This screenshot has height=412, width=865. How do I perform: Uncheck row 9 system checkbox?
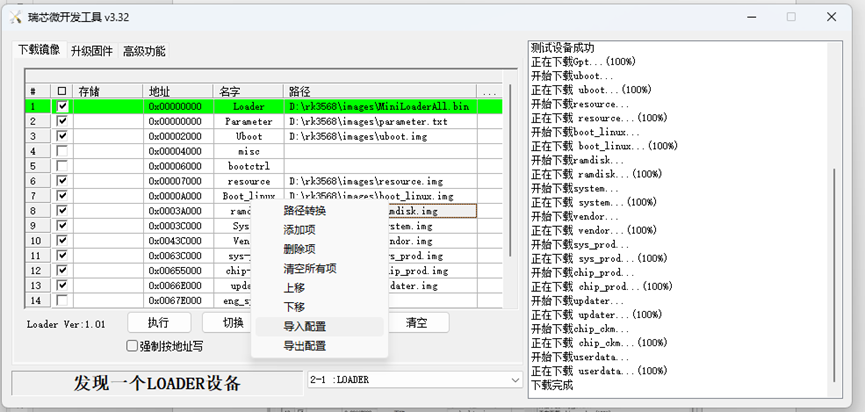point(63,225)
